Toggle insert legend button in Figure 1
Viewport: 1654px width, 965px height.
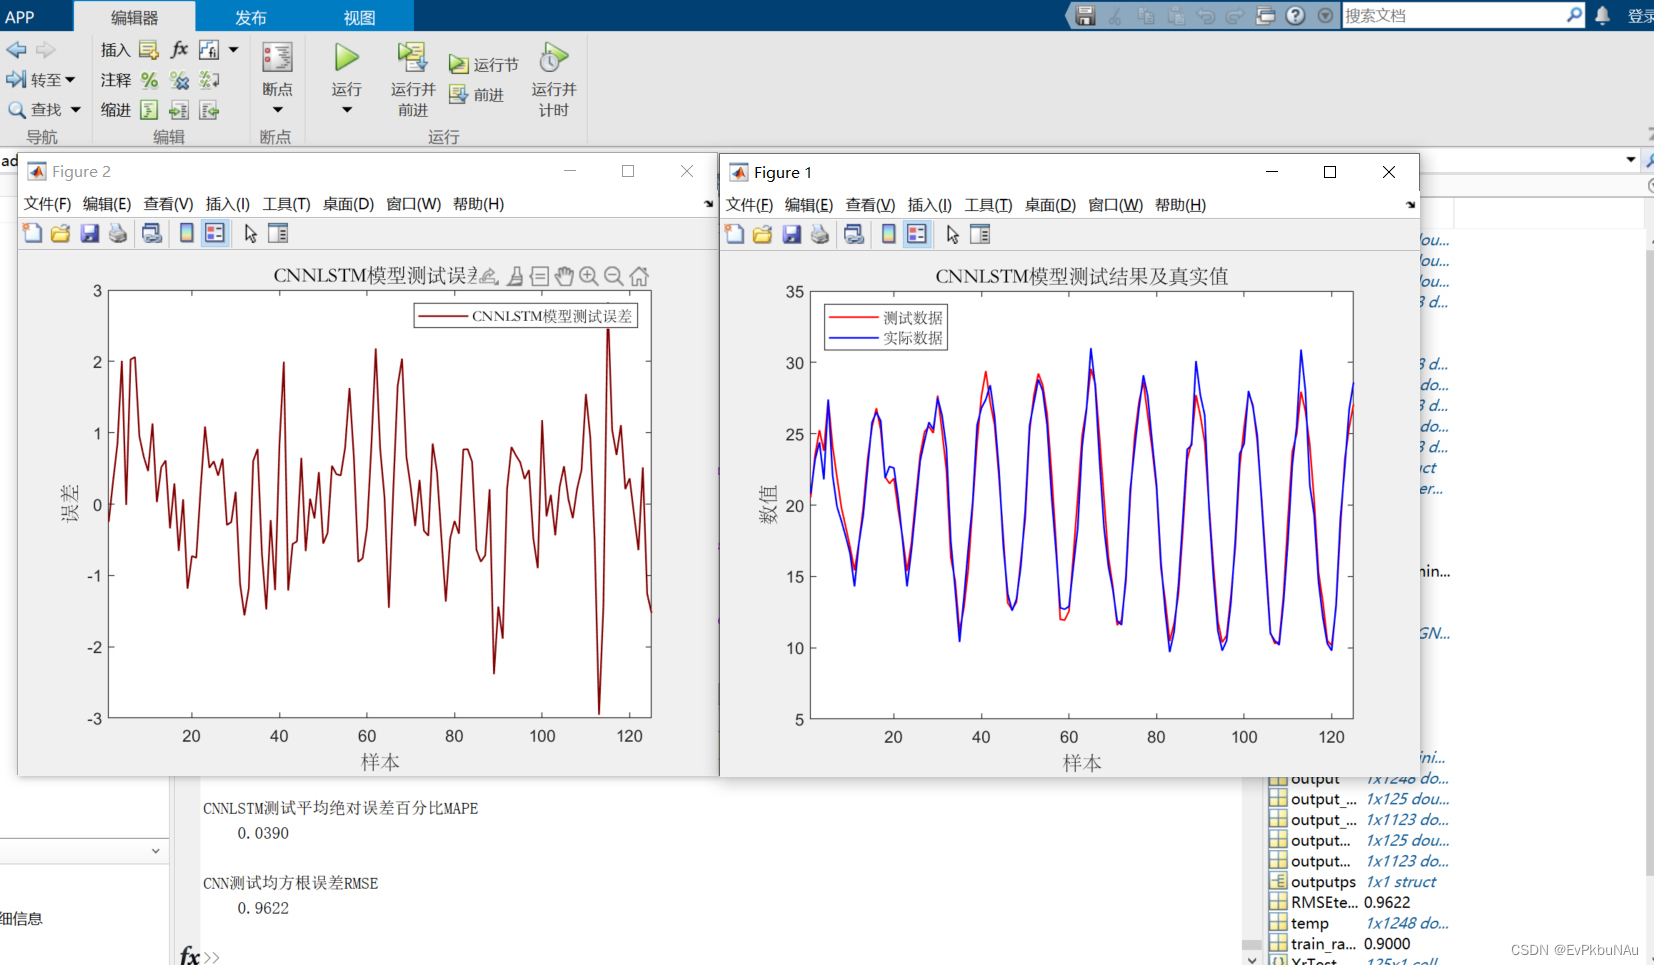917,234
